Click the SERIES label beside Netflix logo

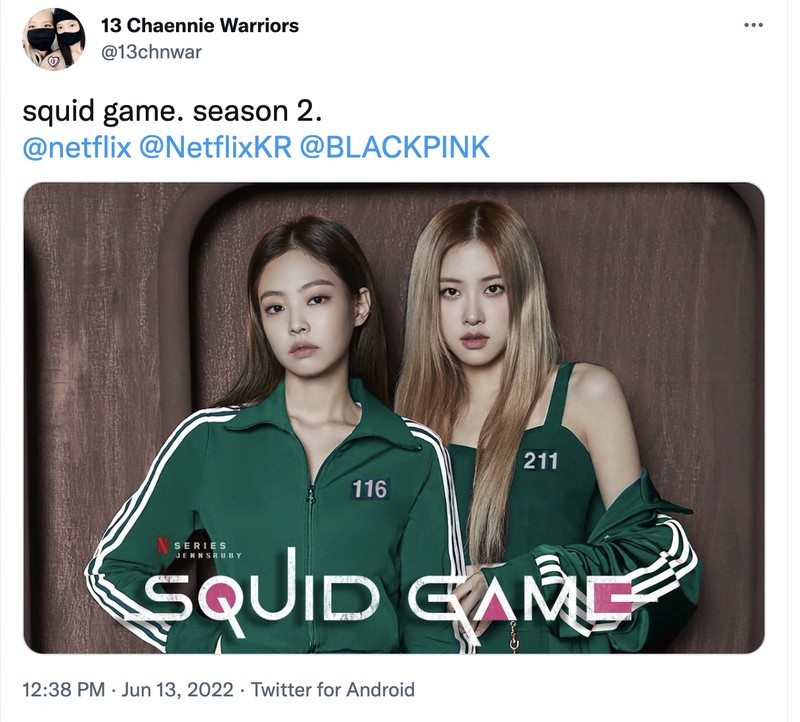click(201, 546)
